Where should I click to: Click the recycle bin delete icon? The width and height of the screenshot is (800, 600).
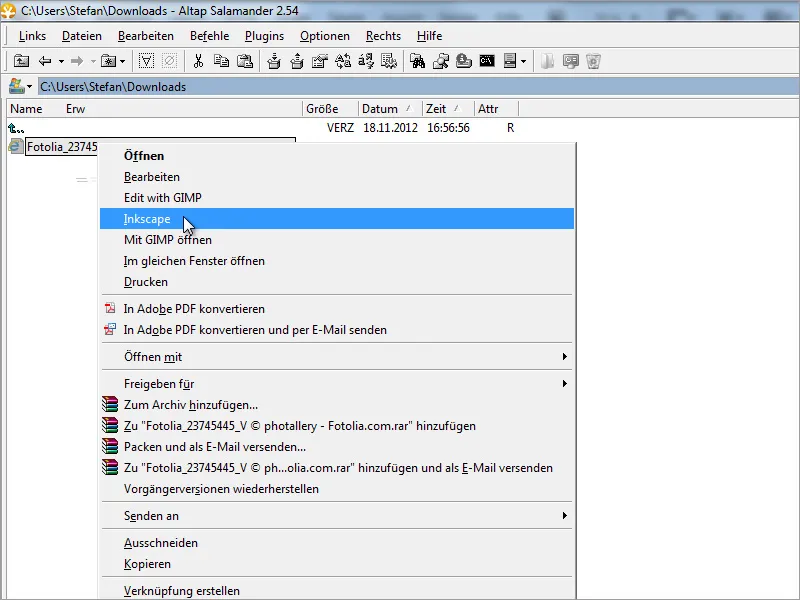[593, 61]
